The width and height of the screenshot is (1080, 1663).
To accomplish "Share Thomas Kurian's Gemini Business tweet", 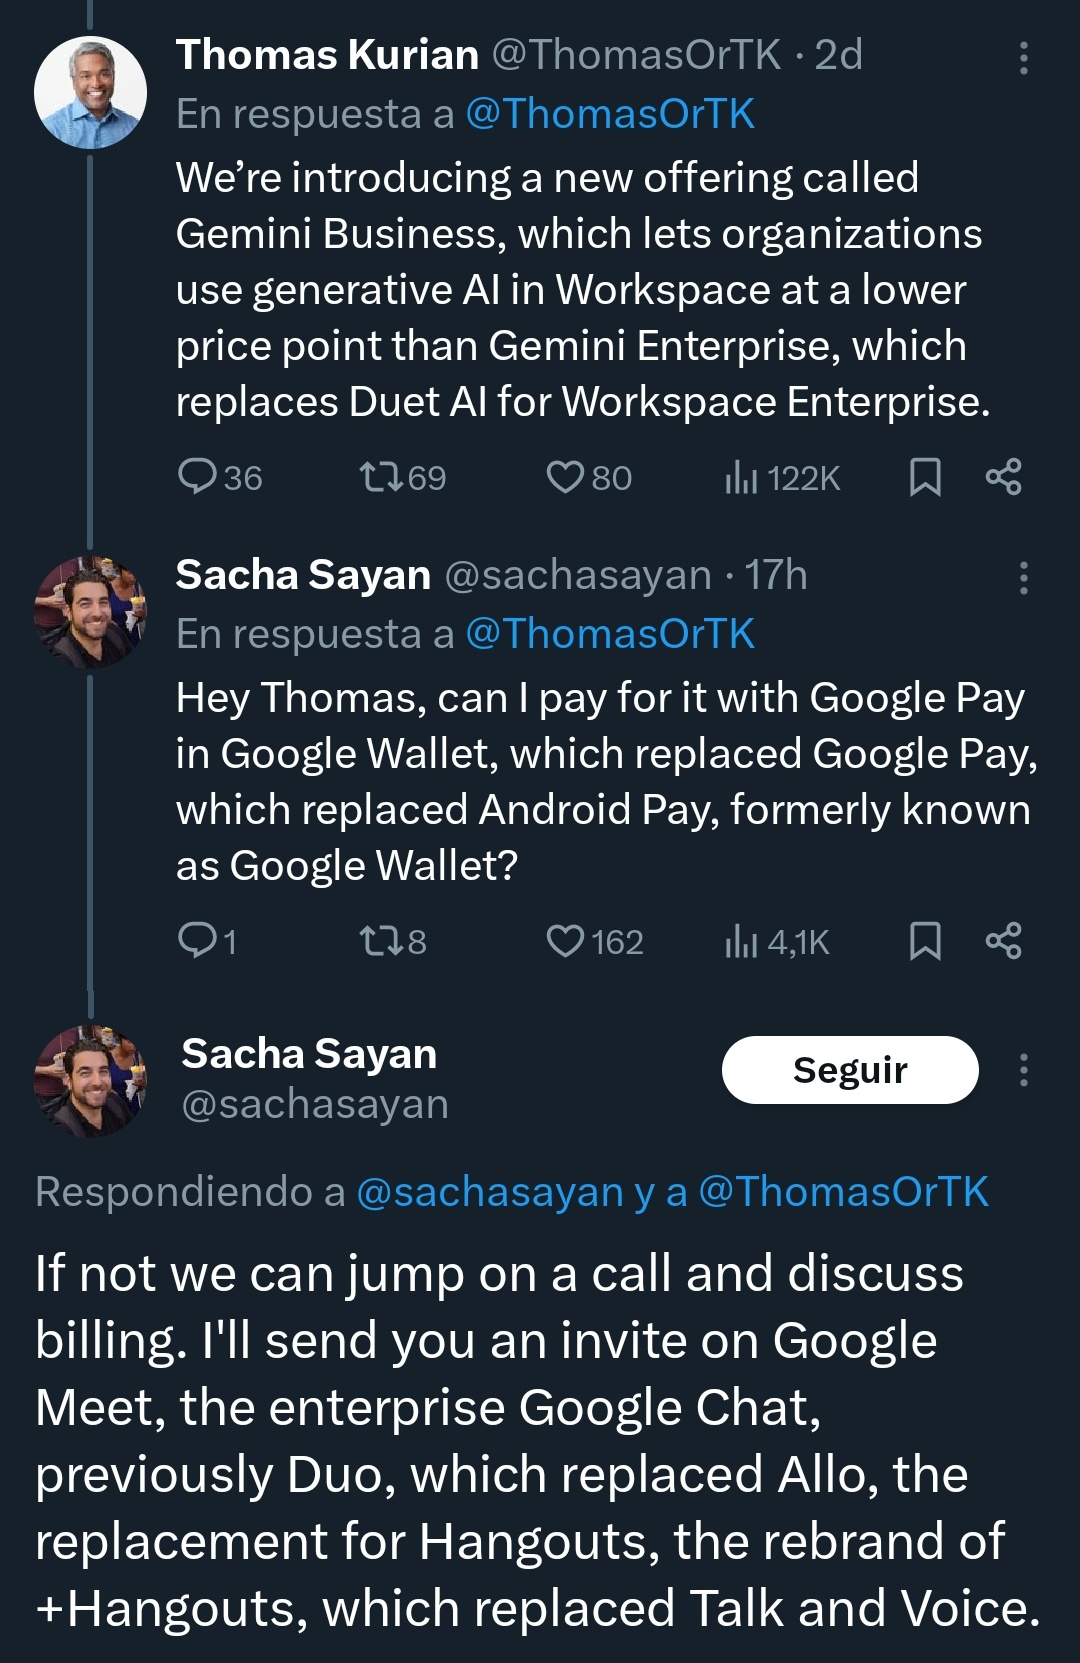I will [x=1003, y=477].
